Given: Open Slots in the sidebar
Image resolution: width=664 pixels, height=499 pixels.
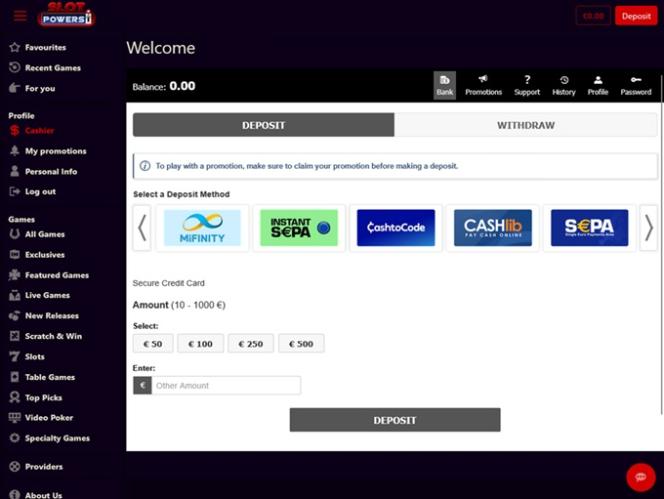Looking at the screenshot, I should click(35, 357).
